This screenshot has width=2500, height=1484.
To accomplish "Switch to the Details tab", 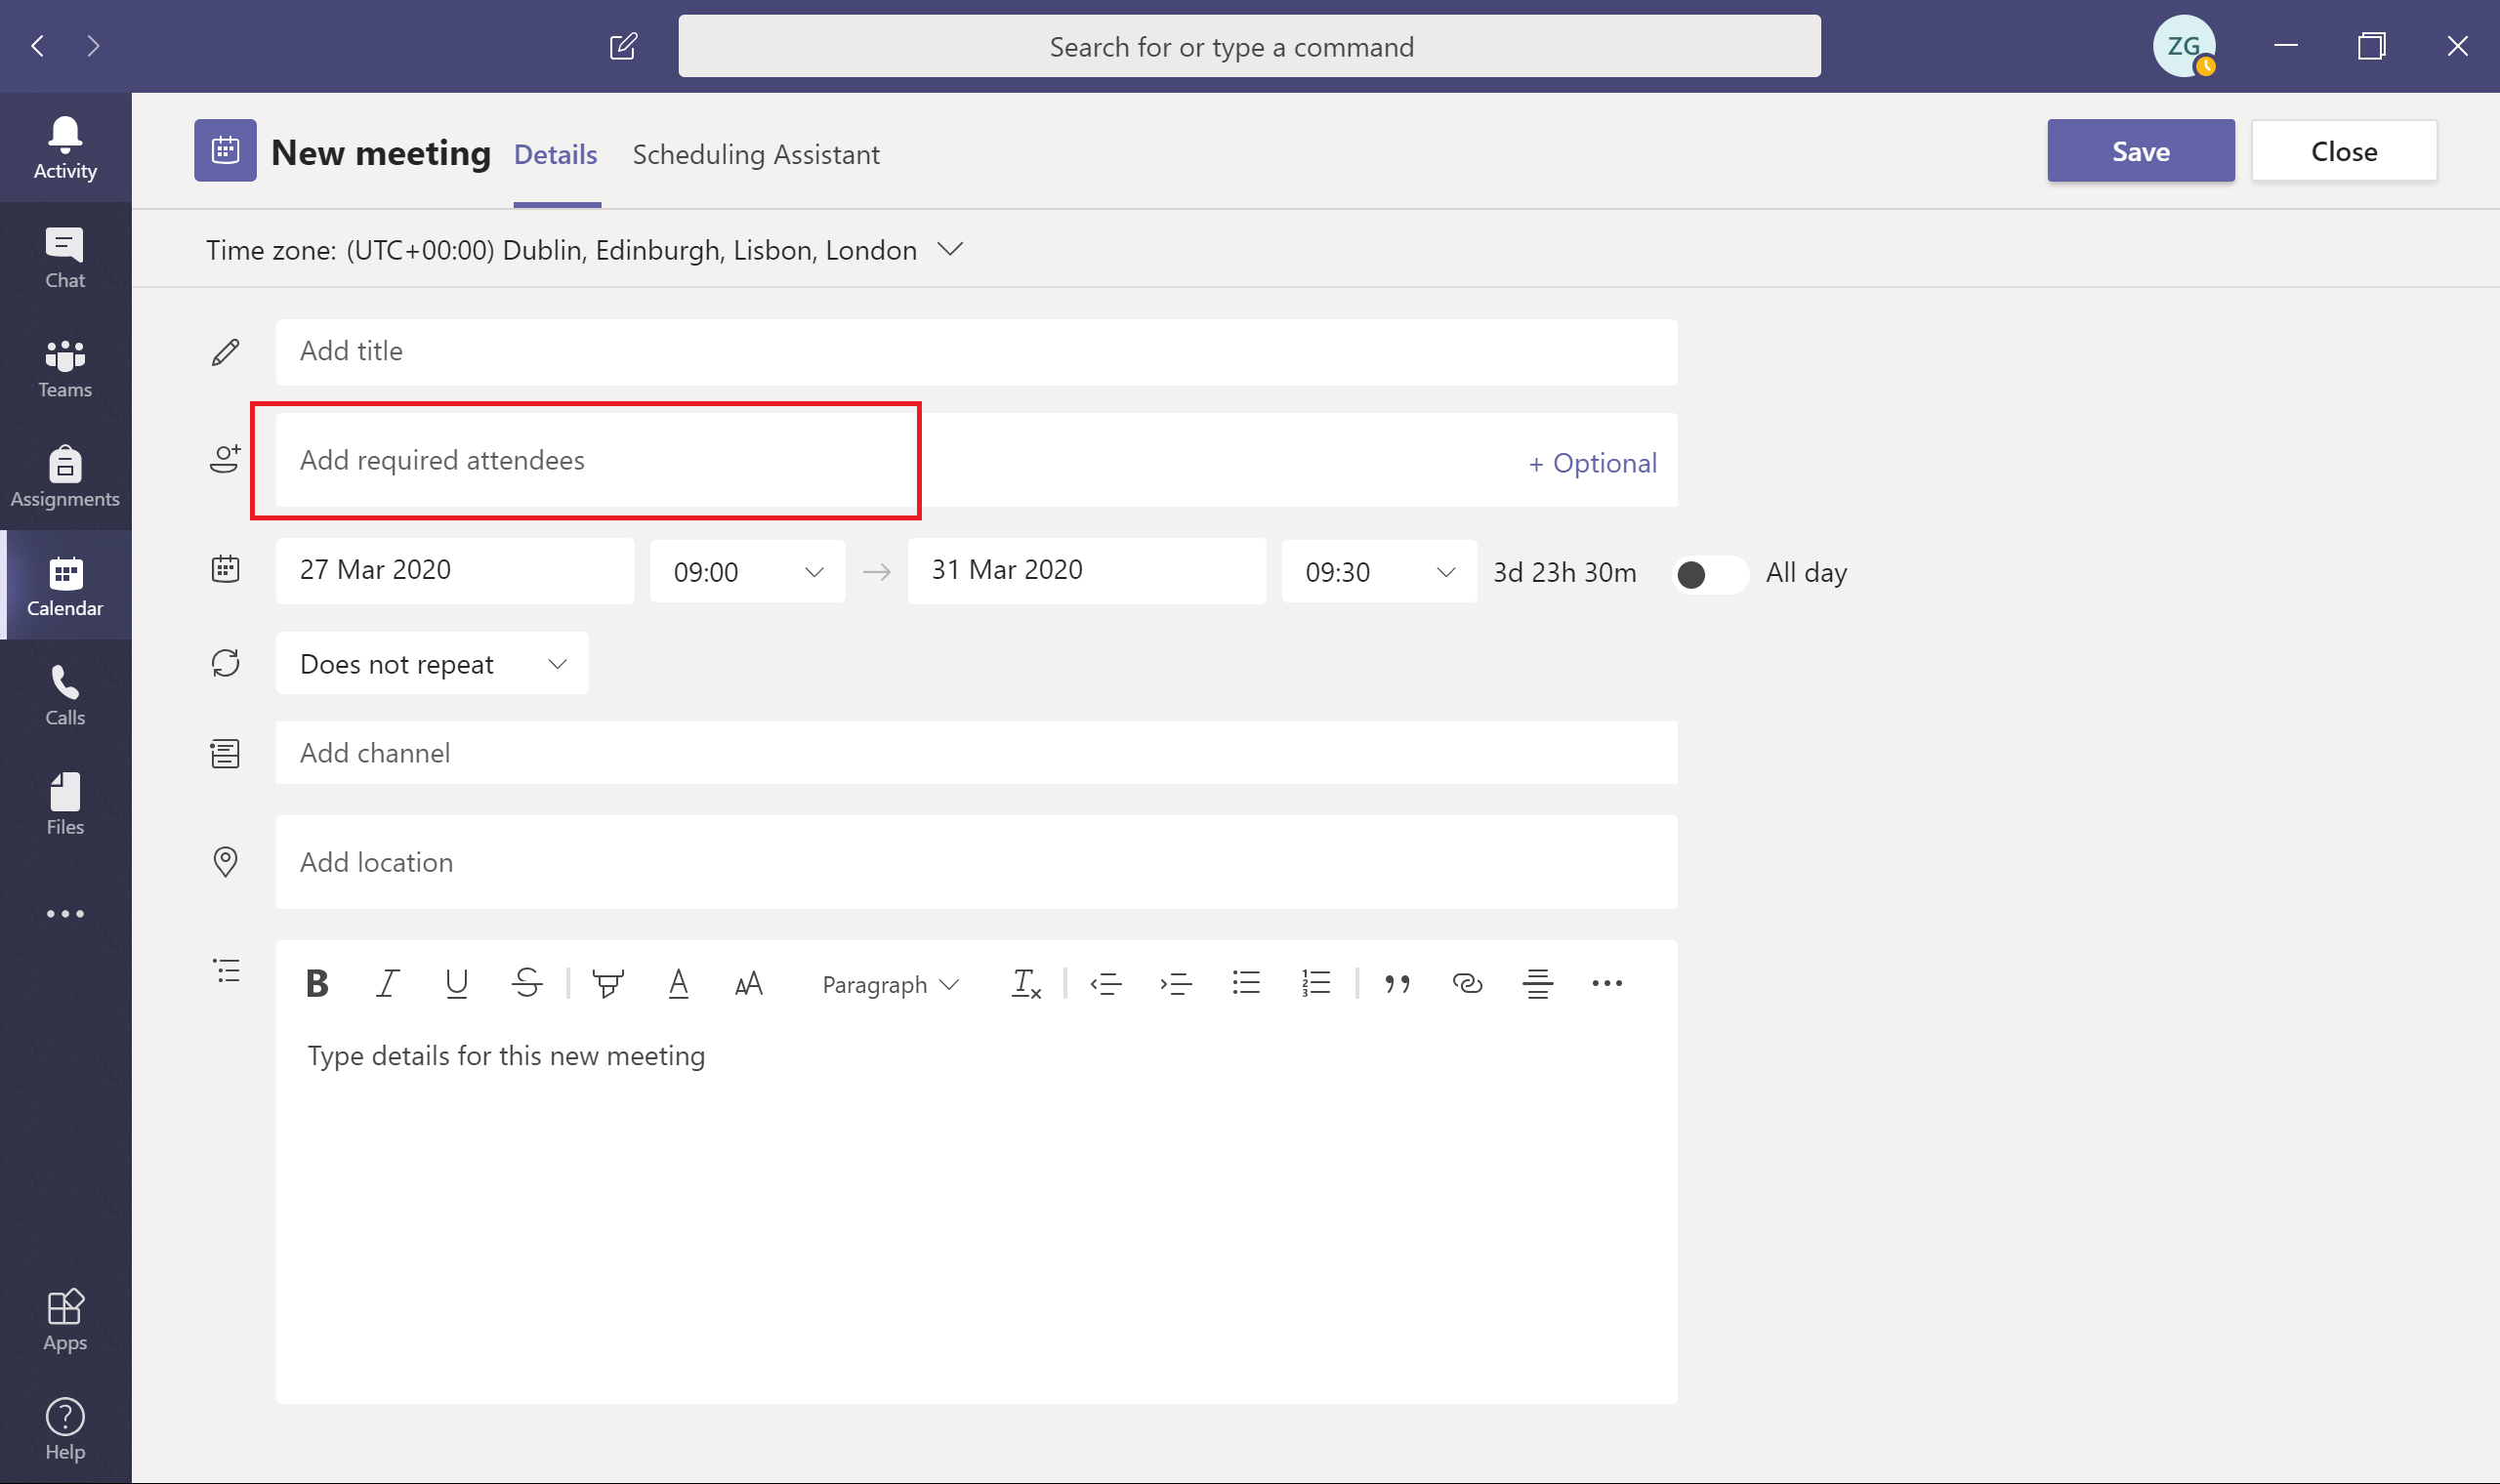I will (x=555, y=155).
